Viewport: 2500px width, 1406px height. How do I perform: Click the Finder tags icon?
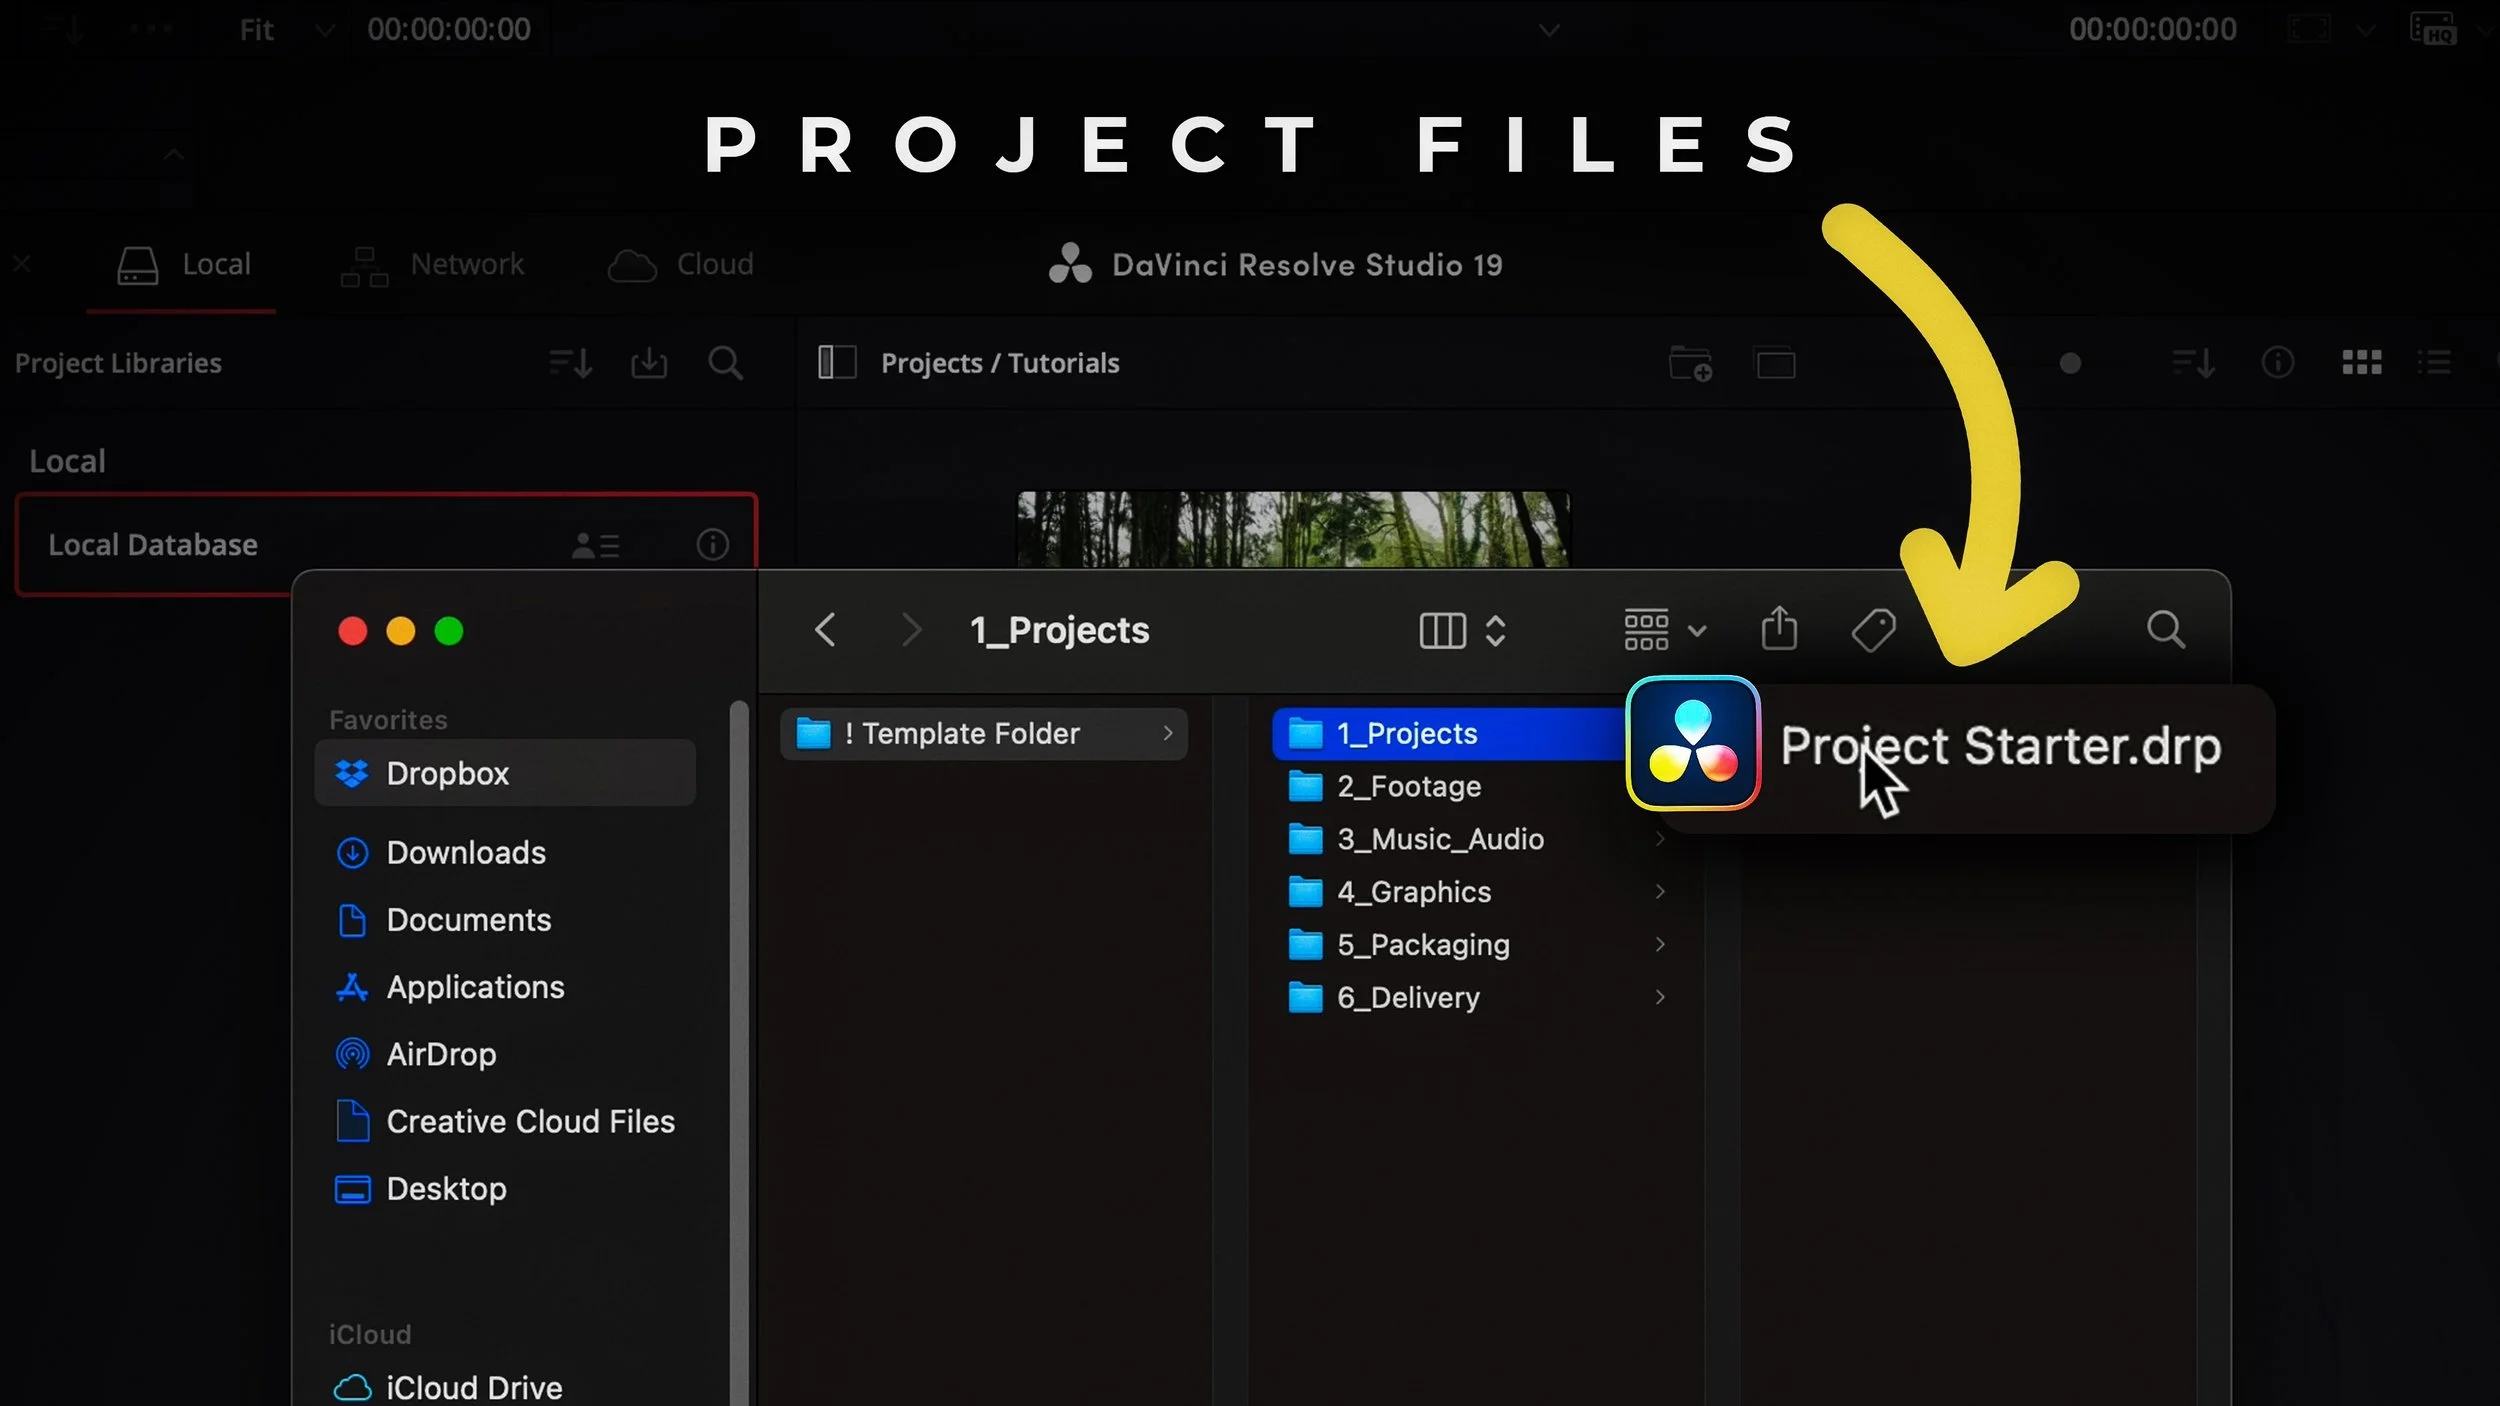click(1872, 630)
